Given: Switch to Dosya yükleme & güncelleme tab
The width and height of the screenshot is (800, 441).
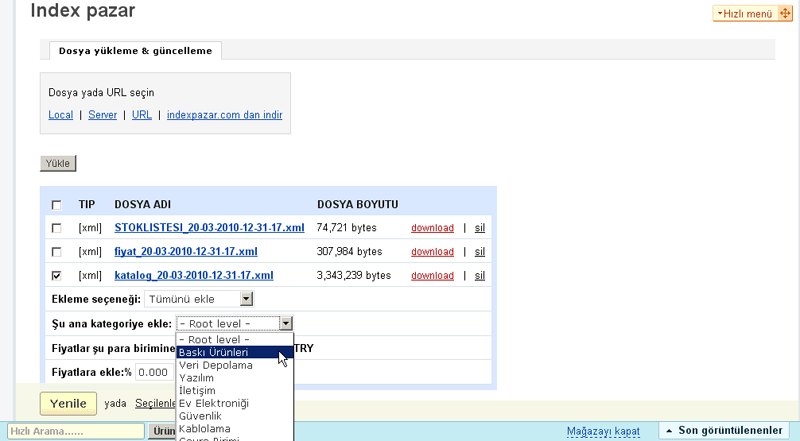Looking at the screenshot, I should pyautogui.click(x=135, y=51).
